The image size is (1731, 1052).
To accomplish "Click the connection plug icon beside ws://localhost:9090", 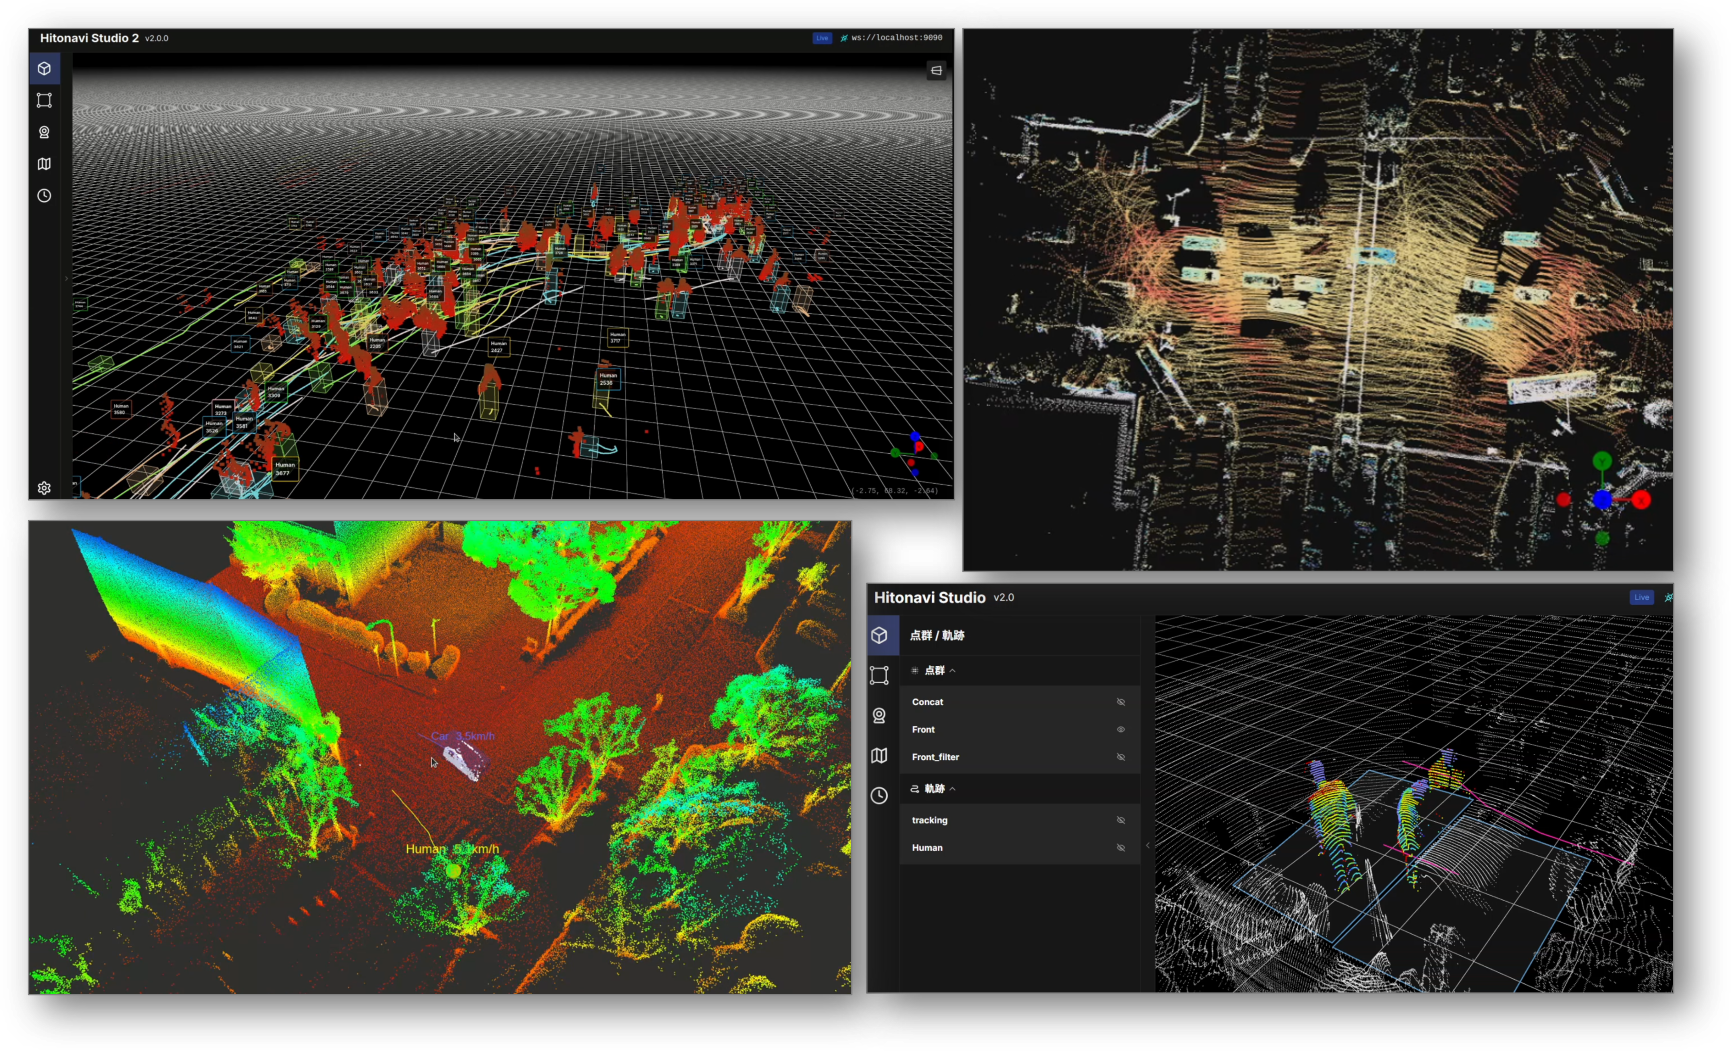I will click(843, 38).
